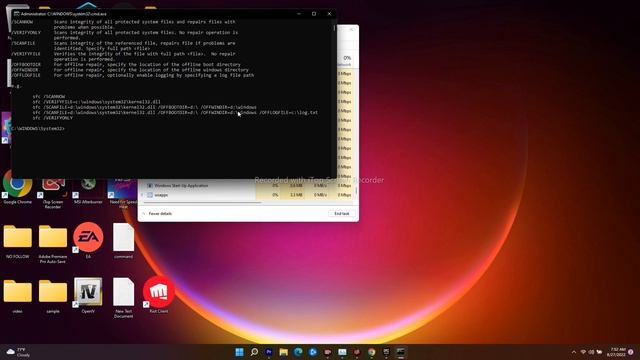
Task: Open the NO FOLLOW desktop folder
Action: point(18,241)
